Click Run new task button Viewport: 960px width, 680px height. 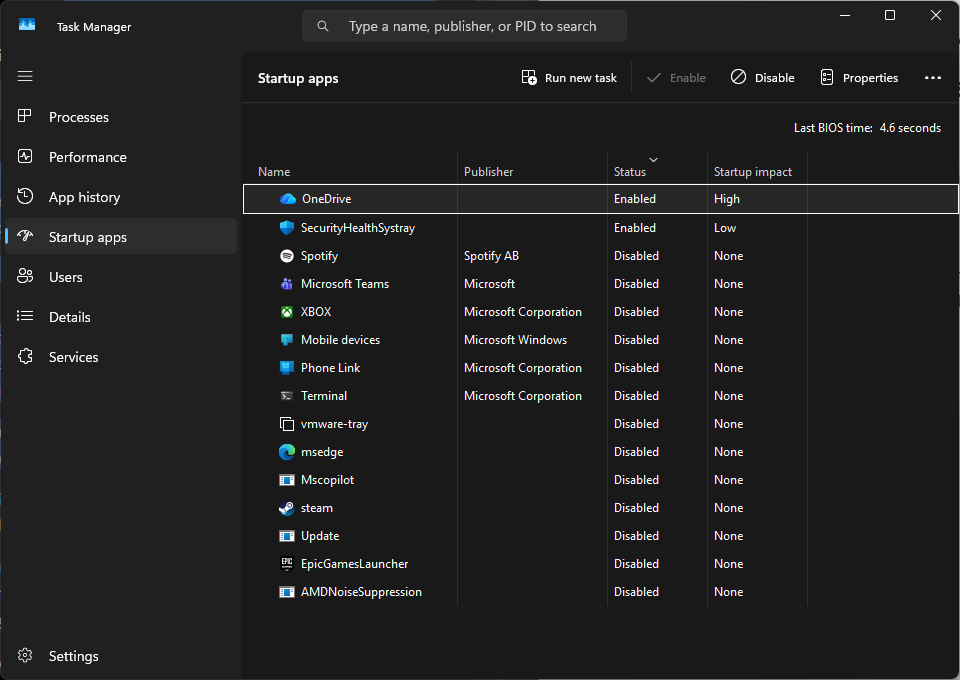click(569, 78)
